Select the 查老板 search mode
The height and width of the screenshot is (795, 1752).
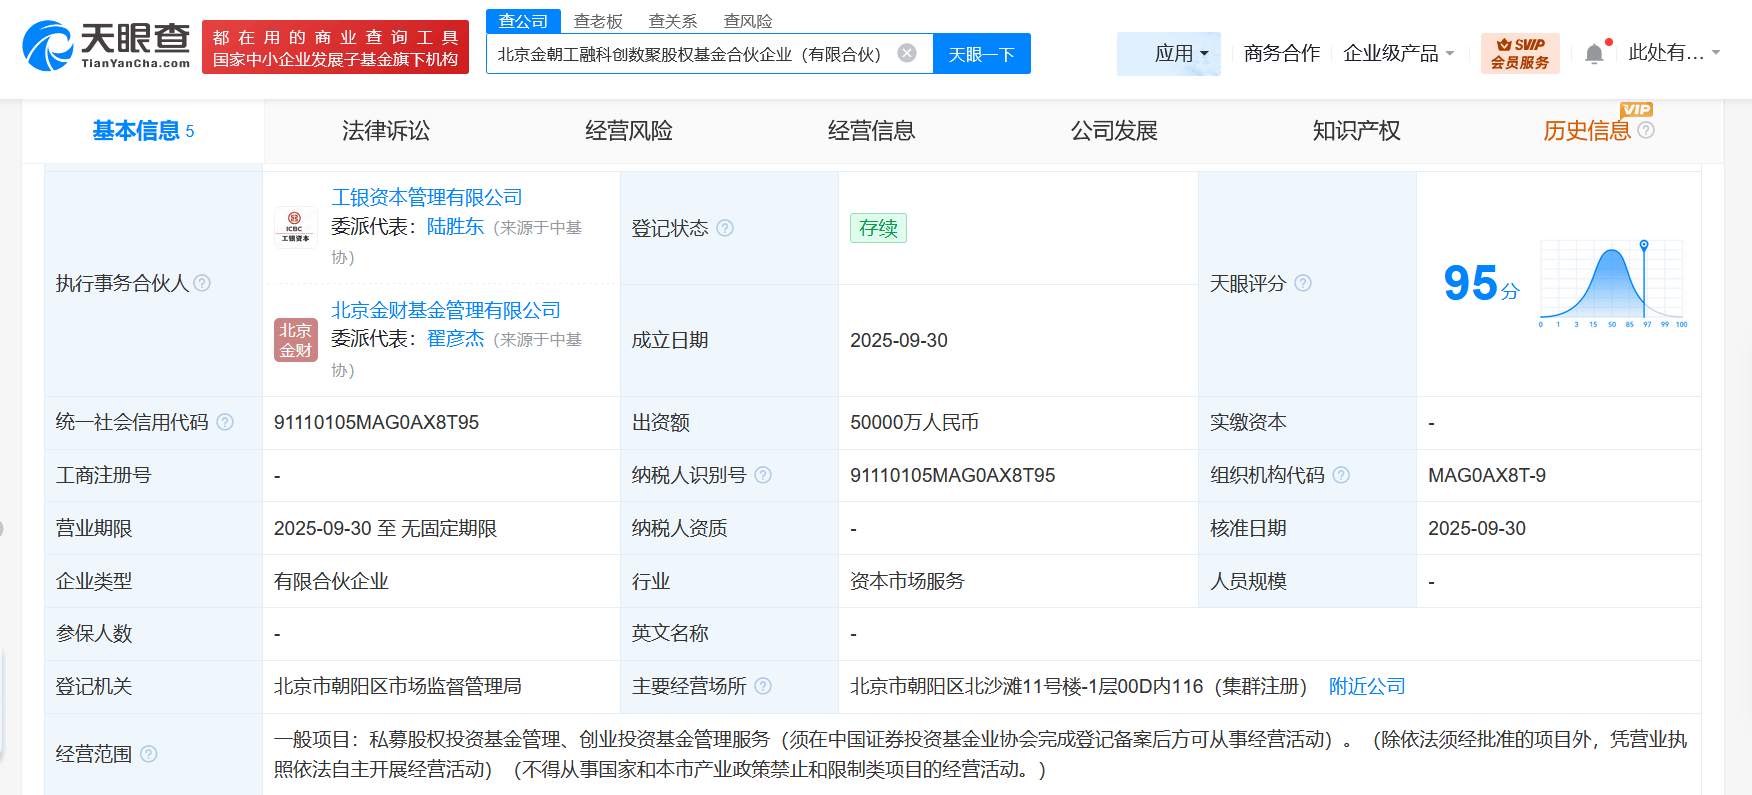click(x=598, y=21)
